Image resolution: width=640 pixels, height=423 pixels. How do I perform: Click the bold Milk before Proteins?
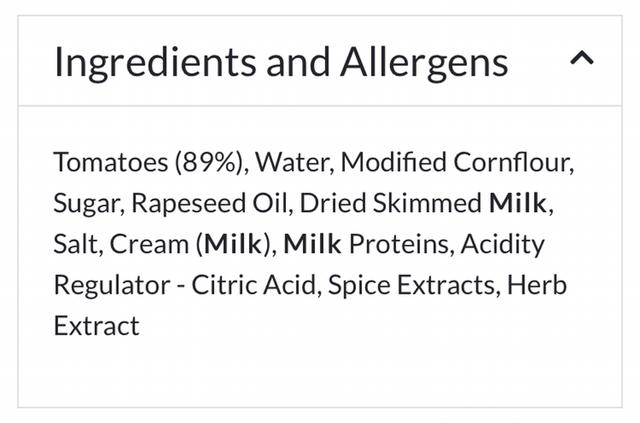click(313, 244)
